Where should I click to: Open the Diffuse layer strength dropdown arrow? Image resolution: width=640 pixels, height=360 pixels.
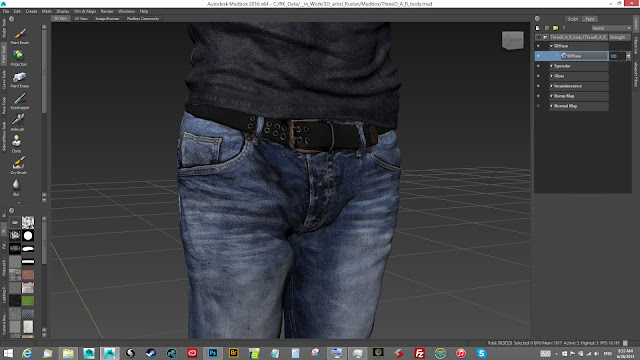click(x=628, y=56)
